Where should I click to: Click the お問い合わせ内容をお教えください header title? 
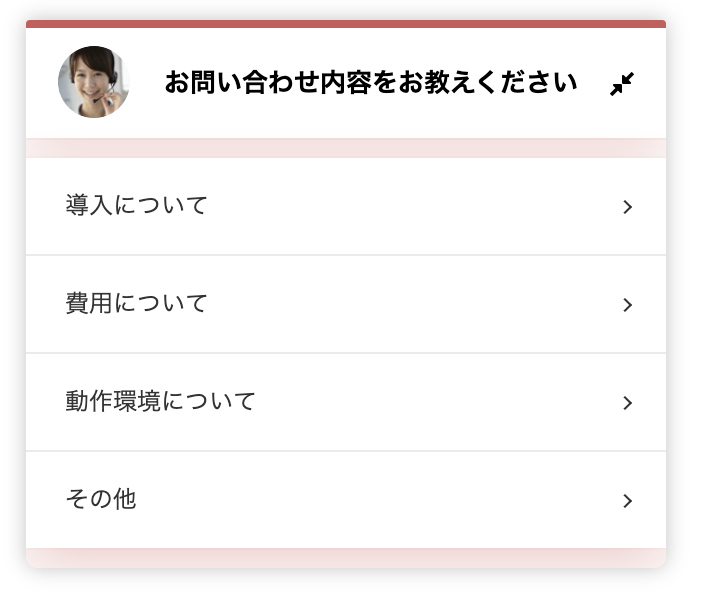(x=371, y=83)
